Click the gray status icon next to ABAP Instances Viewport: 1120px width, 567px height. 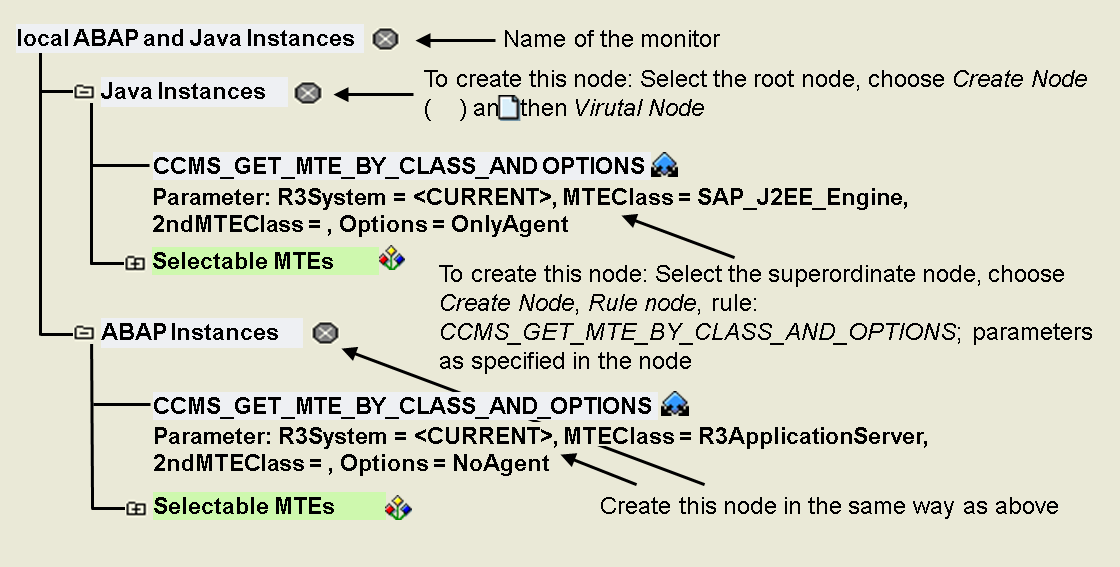click(x=325, y=333)
